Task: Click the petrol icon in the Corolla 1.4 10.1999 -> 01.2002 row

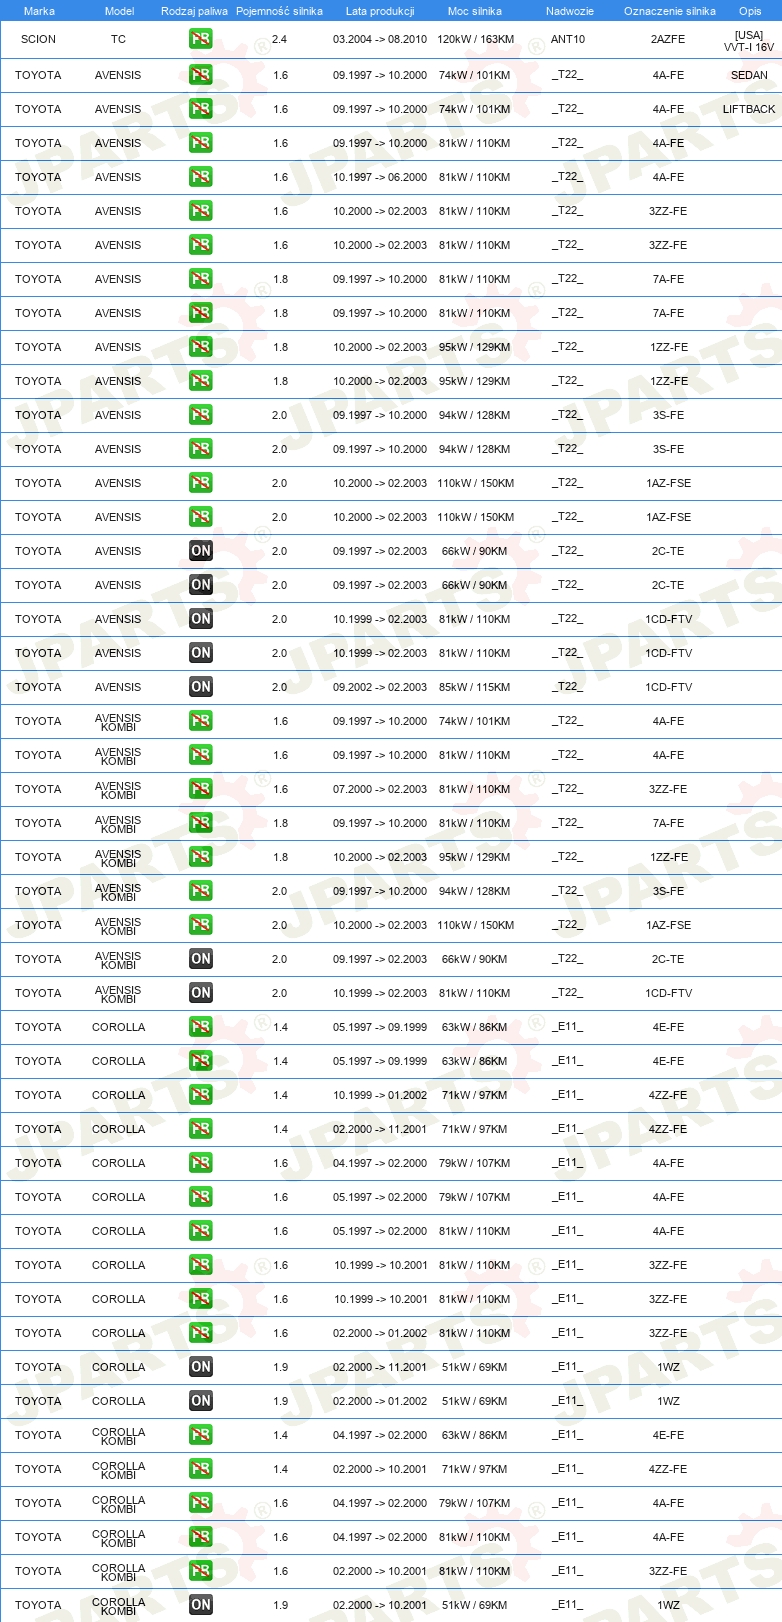Action: click(x=200, y=1095)
